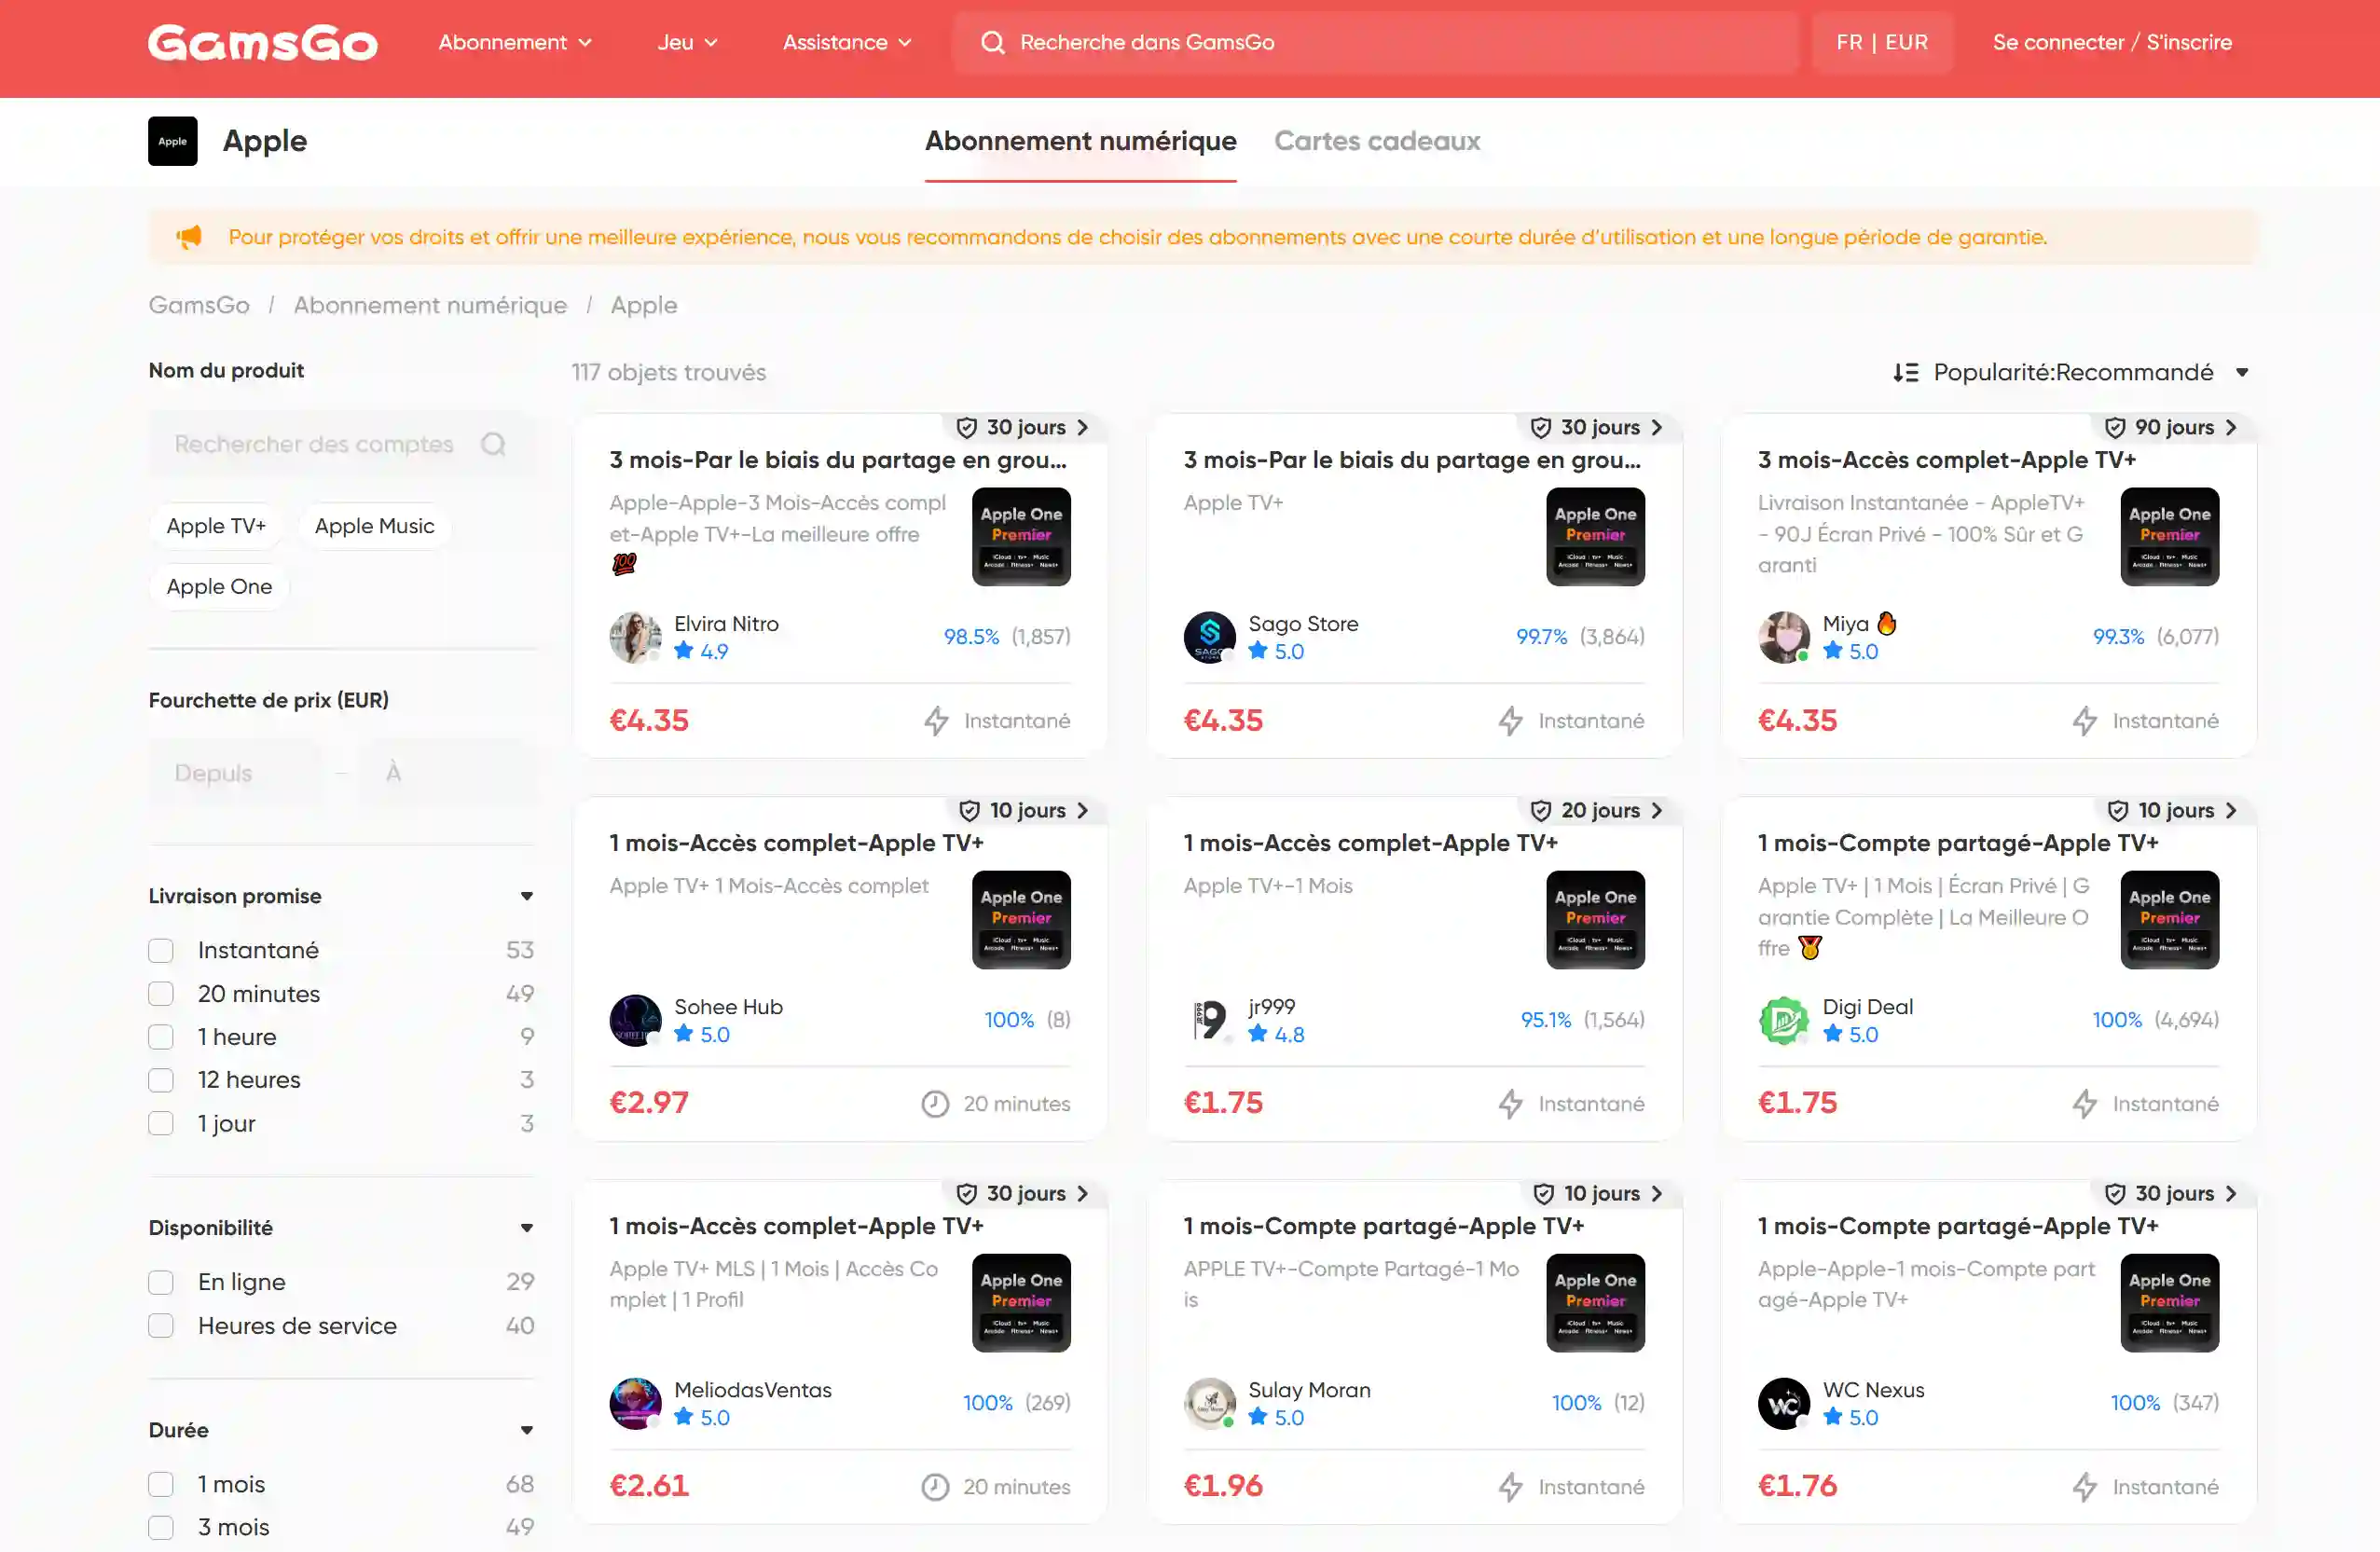Enable the En ligne availability checkbox
This screenshot has width=2380, height=1552.
(x=161, y=1282)
